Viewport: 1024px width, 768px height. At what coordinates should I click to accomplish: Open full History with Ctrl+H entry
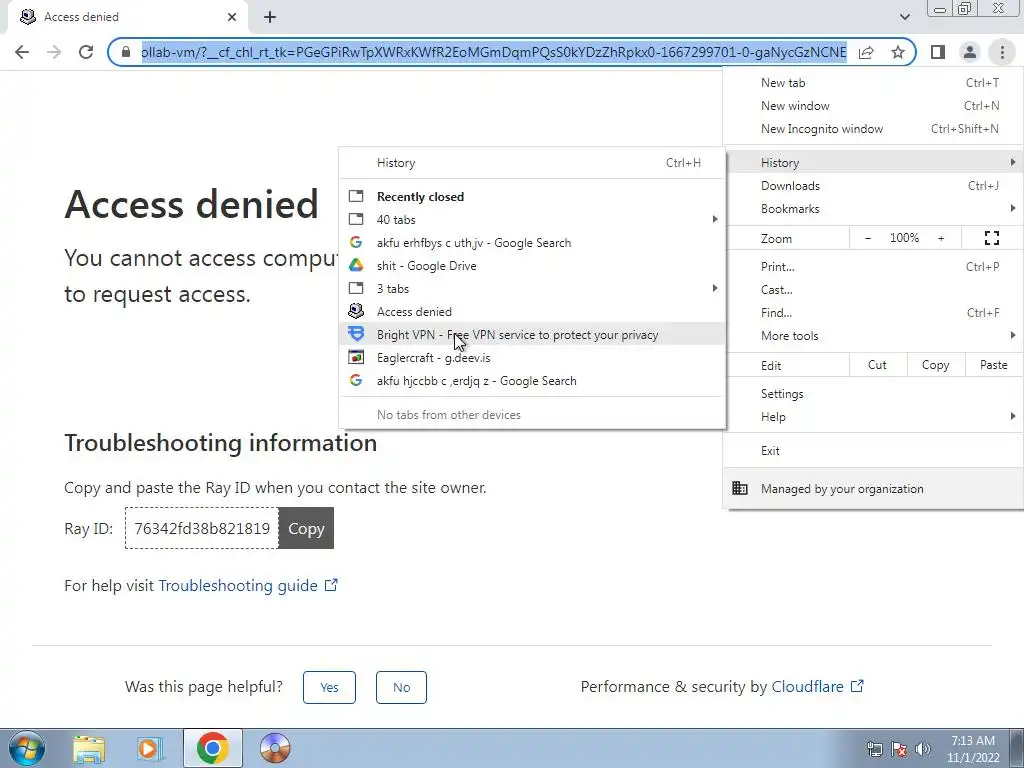tap(532, 163)
